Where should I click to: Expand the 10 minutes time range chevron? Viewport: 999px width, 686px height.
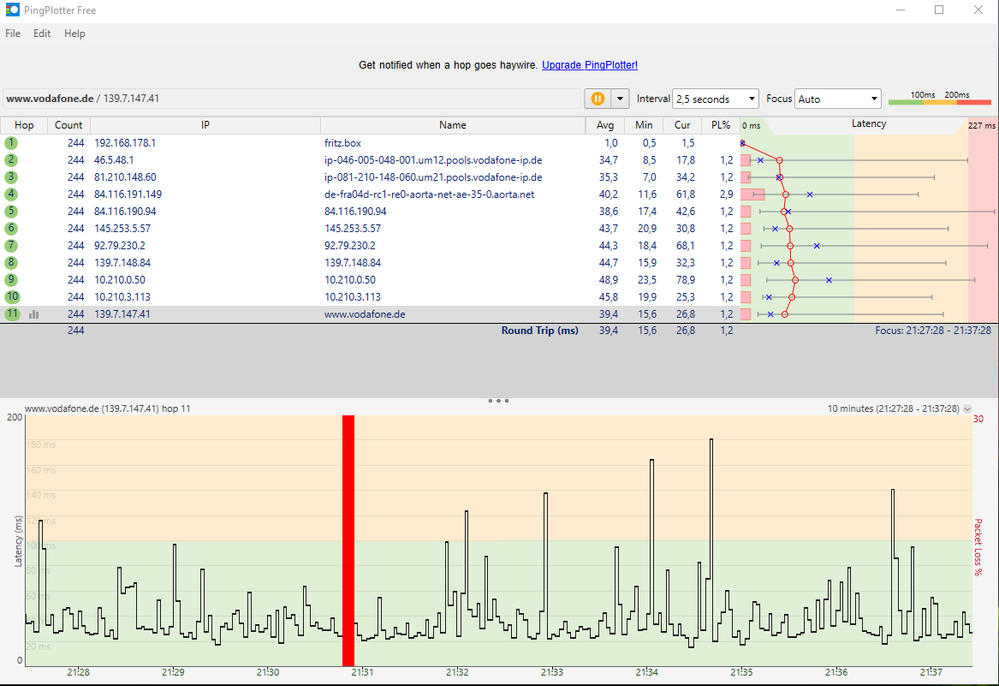click(x=967, y=409)
